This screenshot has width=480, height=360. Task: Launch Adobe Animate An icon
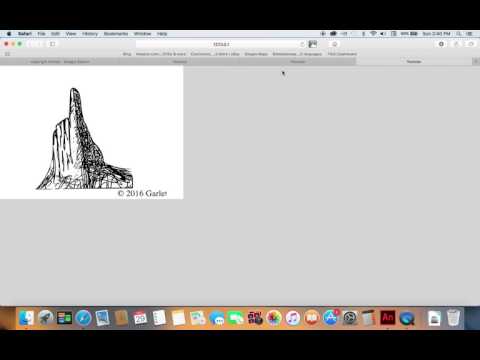click(388, 318)
